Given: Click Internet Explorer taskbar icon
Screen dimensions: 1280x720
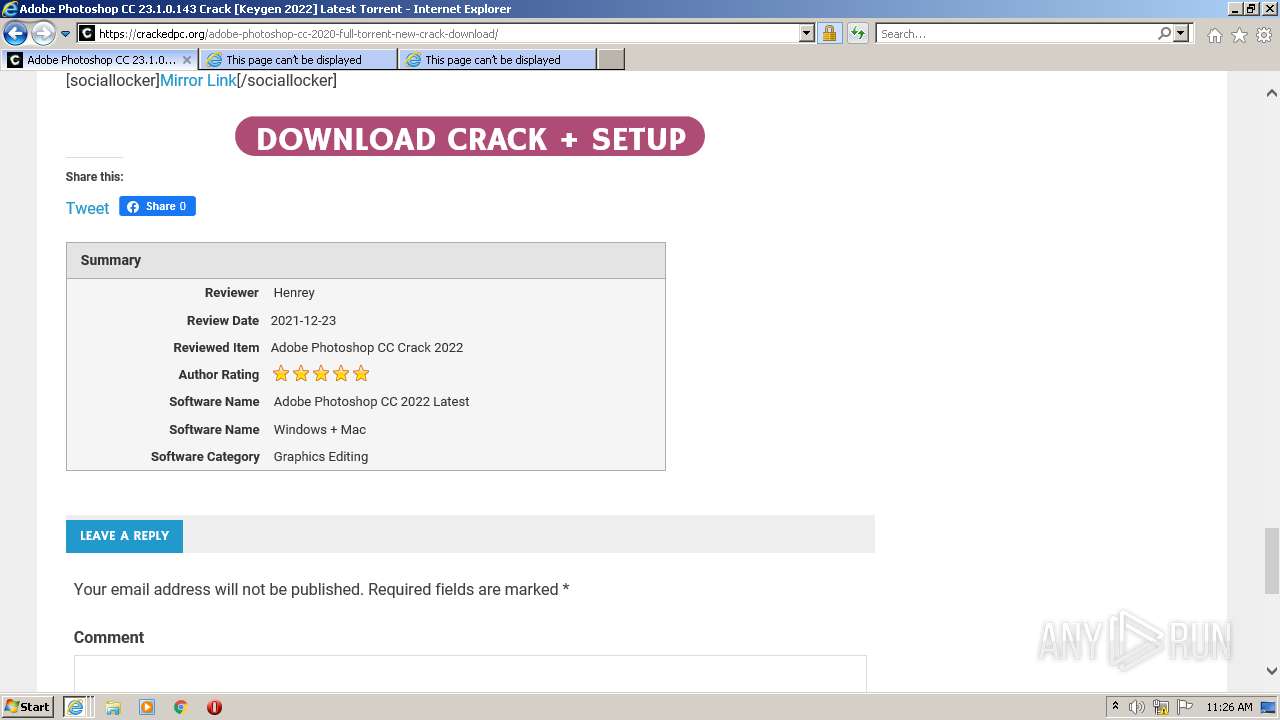Looking at the screenshot, I should tap(76, 707).
